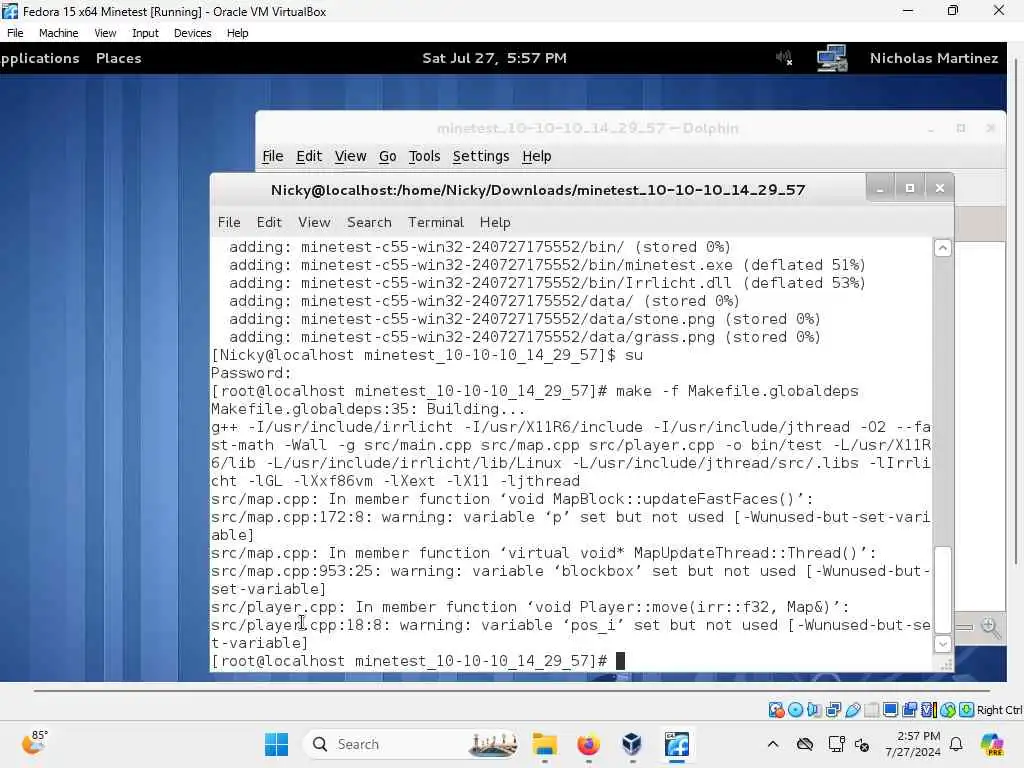The image size is (1024, 768).
Task: Click the VirtualBox keyboard capture arrow icon
Action: tap(967, 710)
